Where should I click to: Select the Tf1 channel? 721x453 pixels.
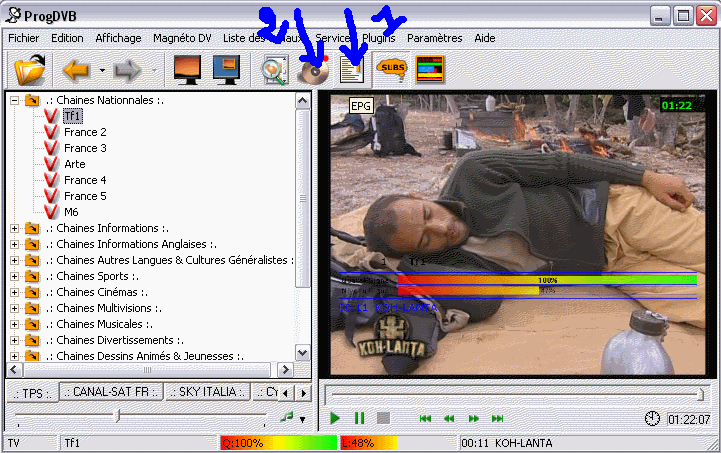pyautogui.click(x=73, y=116)
